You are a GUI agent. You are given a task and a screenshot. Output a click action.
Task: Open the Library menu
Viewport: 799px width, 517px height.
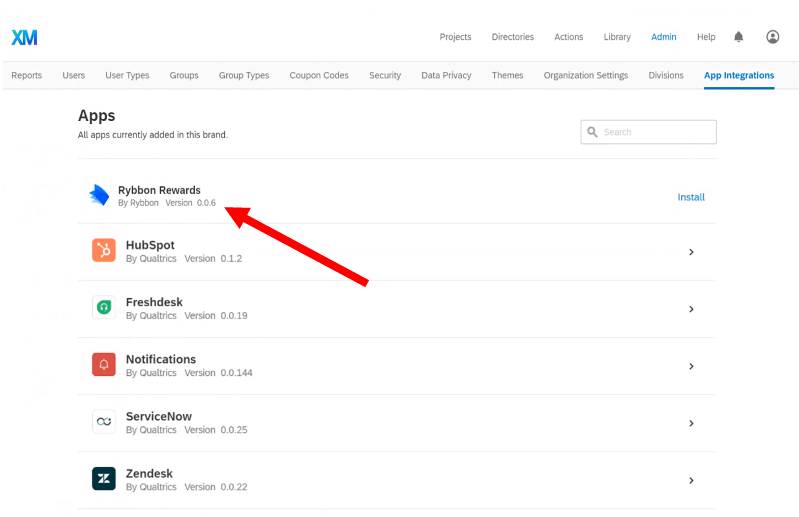click(617, 37)
